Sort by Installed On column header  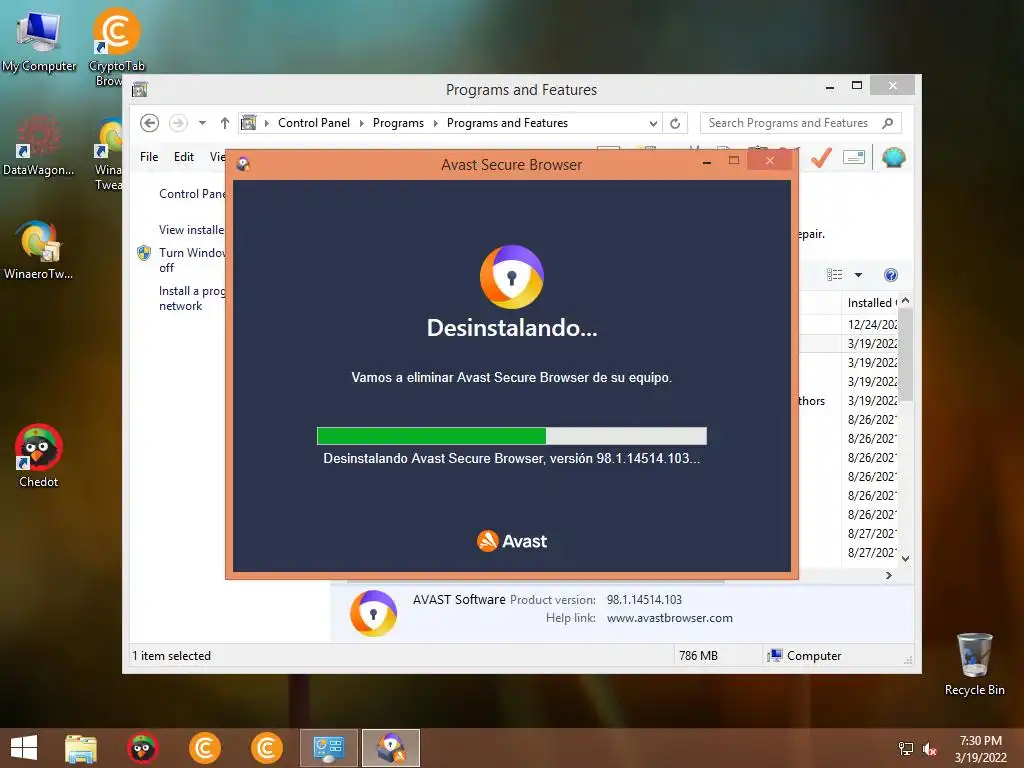pyautogui.click(x=872, y=302)
